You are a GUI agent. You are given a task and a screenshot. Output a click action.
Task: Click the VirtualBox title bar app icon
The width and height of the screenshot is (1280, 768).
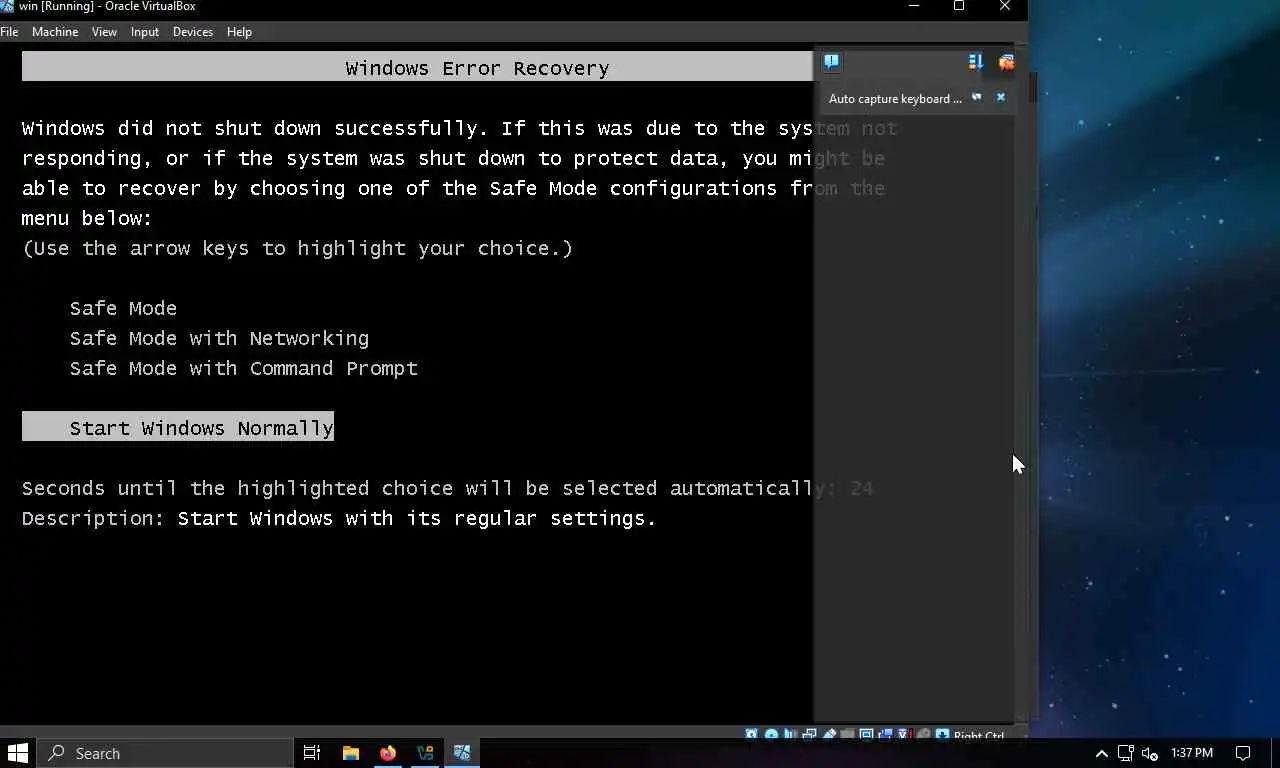tap(7, 7)
